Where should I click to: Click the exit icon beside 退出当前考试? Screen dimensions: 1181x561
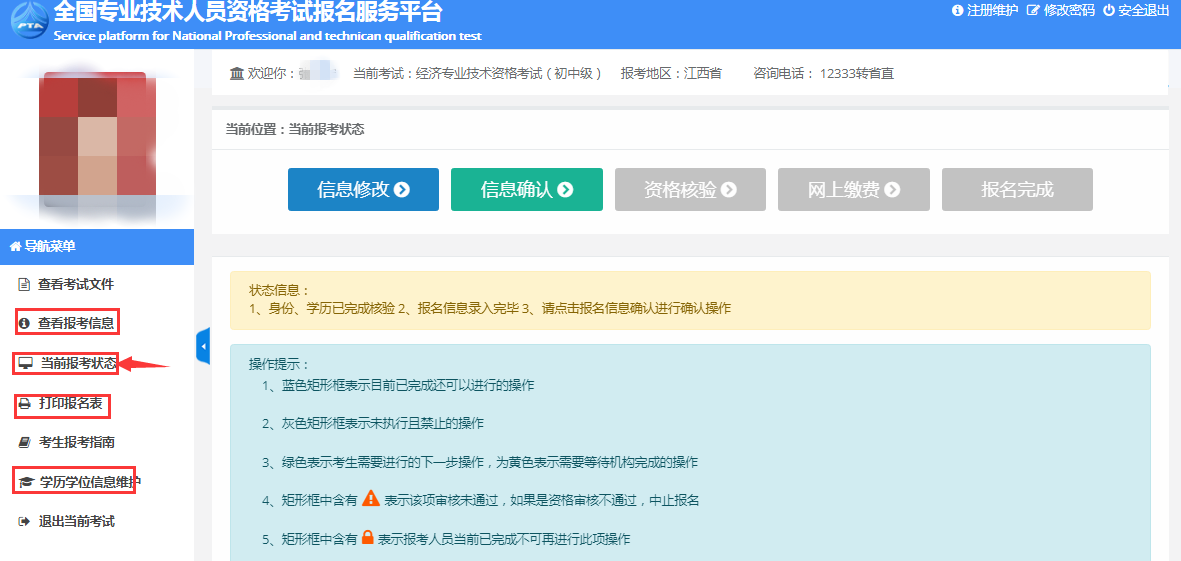[x=24, y=521]
